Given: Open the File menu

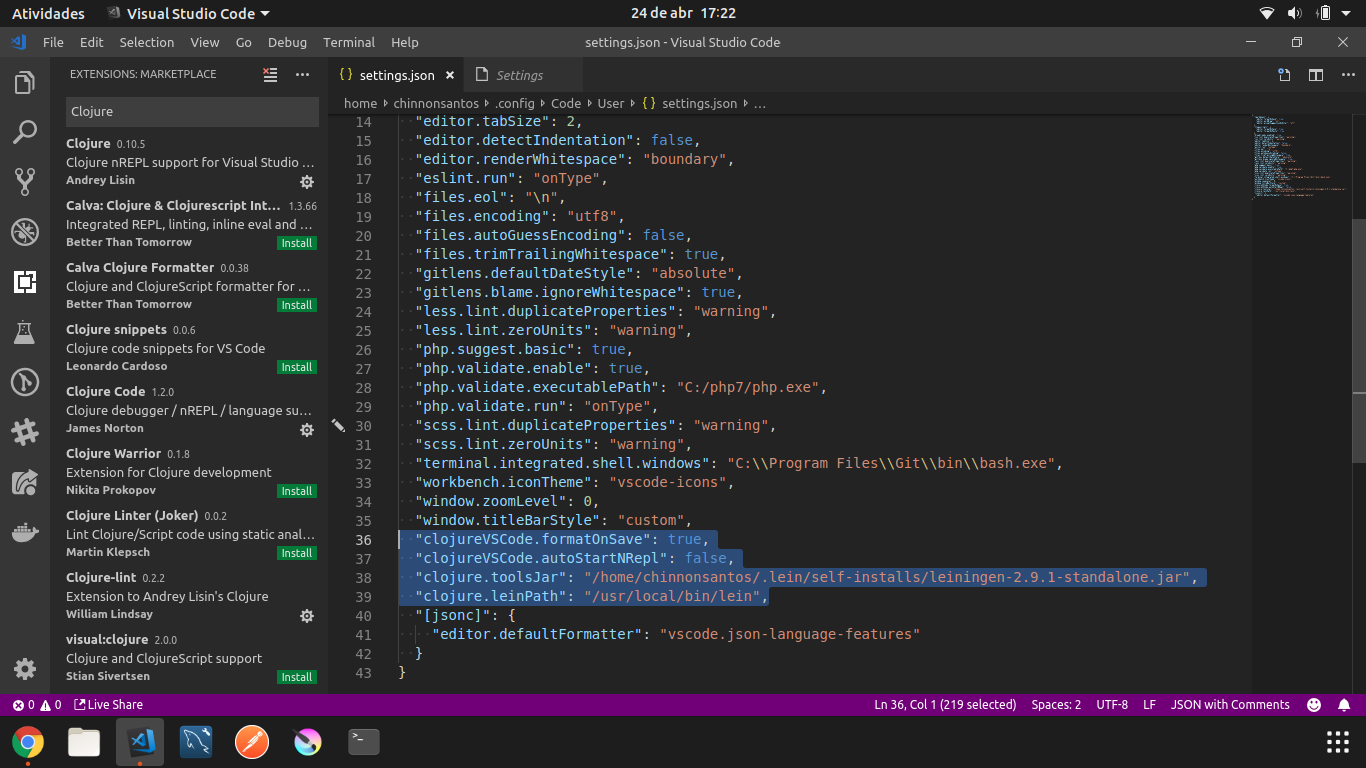Looking at the screenshot, I should click(53, 42).
